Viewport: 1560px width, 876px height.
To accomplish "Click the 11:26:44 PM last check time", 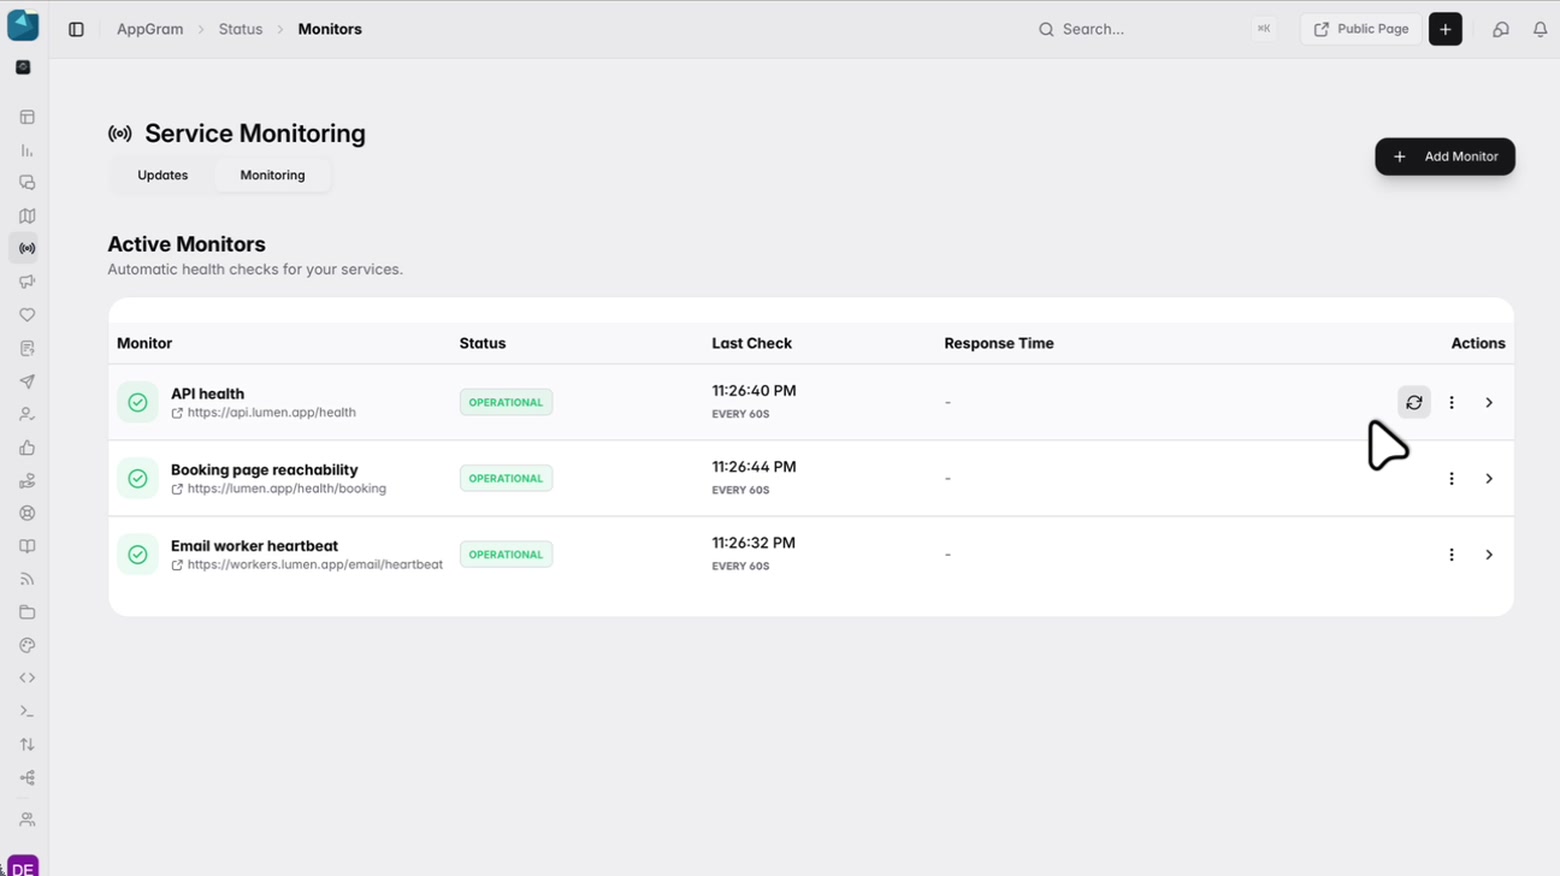I will 754,467.
